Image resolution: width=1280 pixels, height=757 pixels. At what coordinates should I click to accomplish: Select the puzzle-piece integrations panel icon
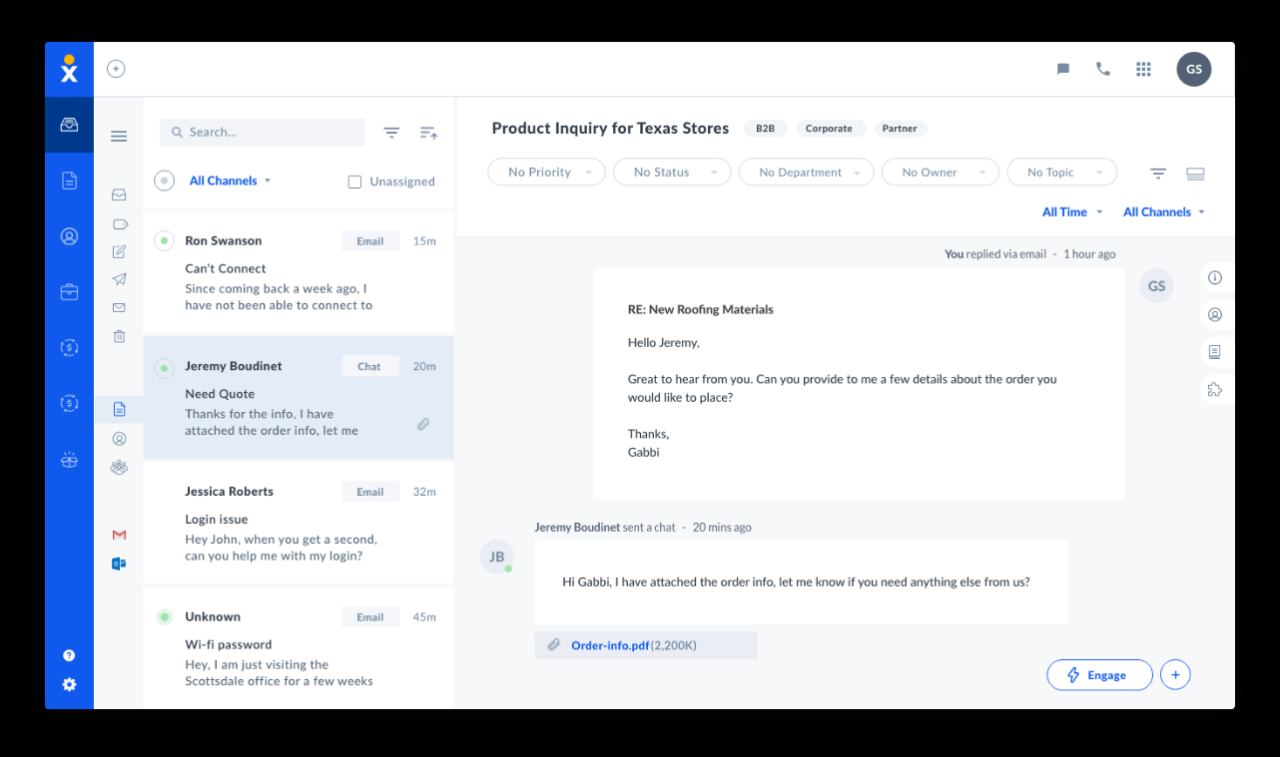tap(1215, 389)
